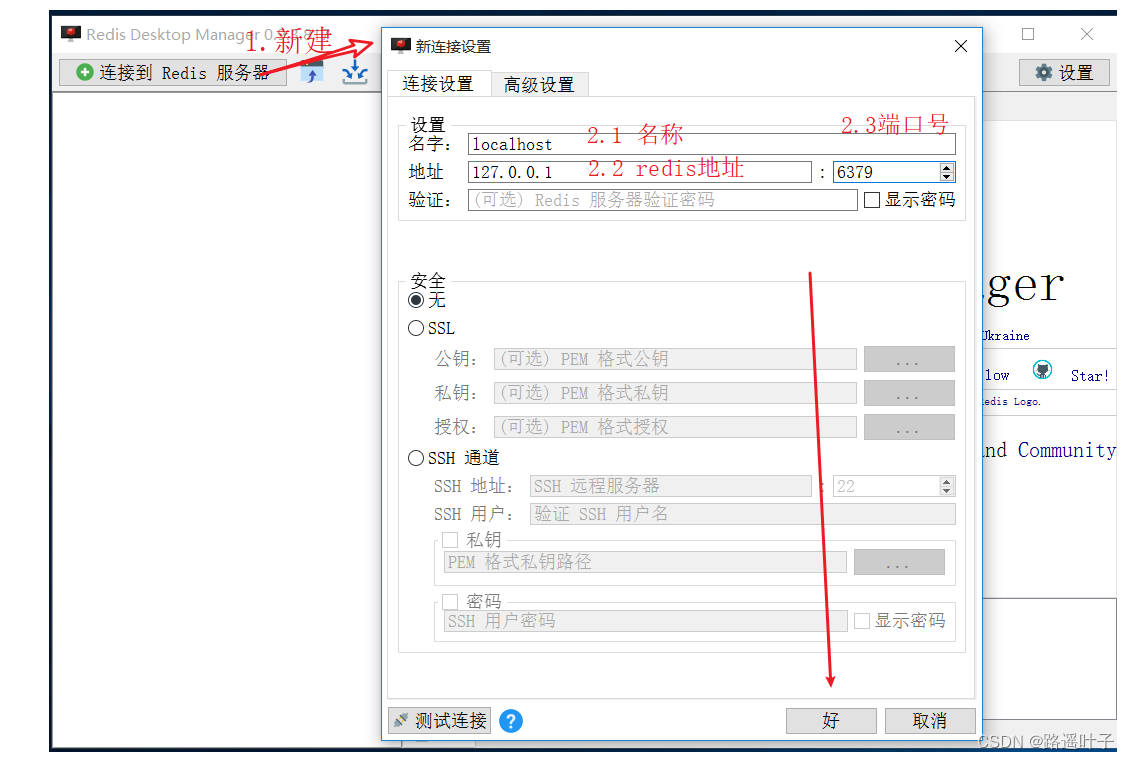
Task: Decrease the Redis port with the down stepper
Action: coord(947,177)
